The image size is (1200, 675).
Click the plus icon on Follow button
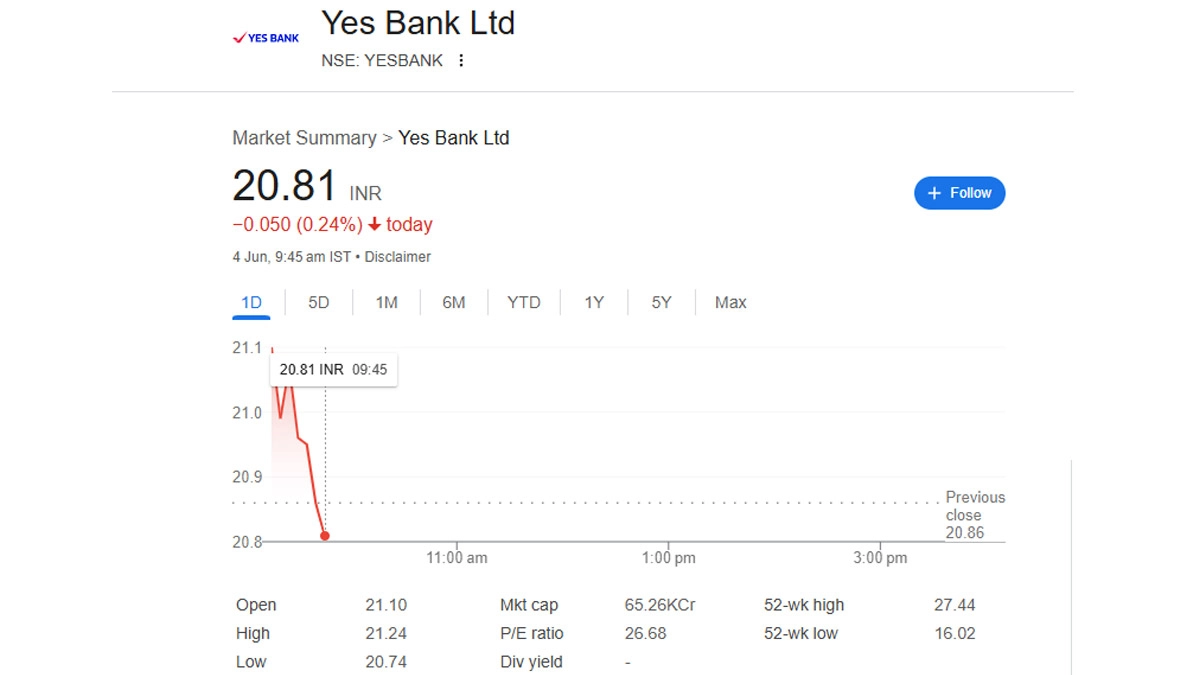click(934, 193)
